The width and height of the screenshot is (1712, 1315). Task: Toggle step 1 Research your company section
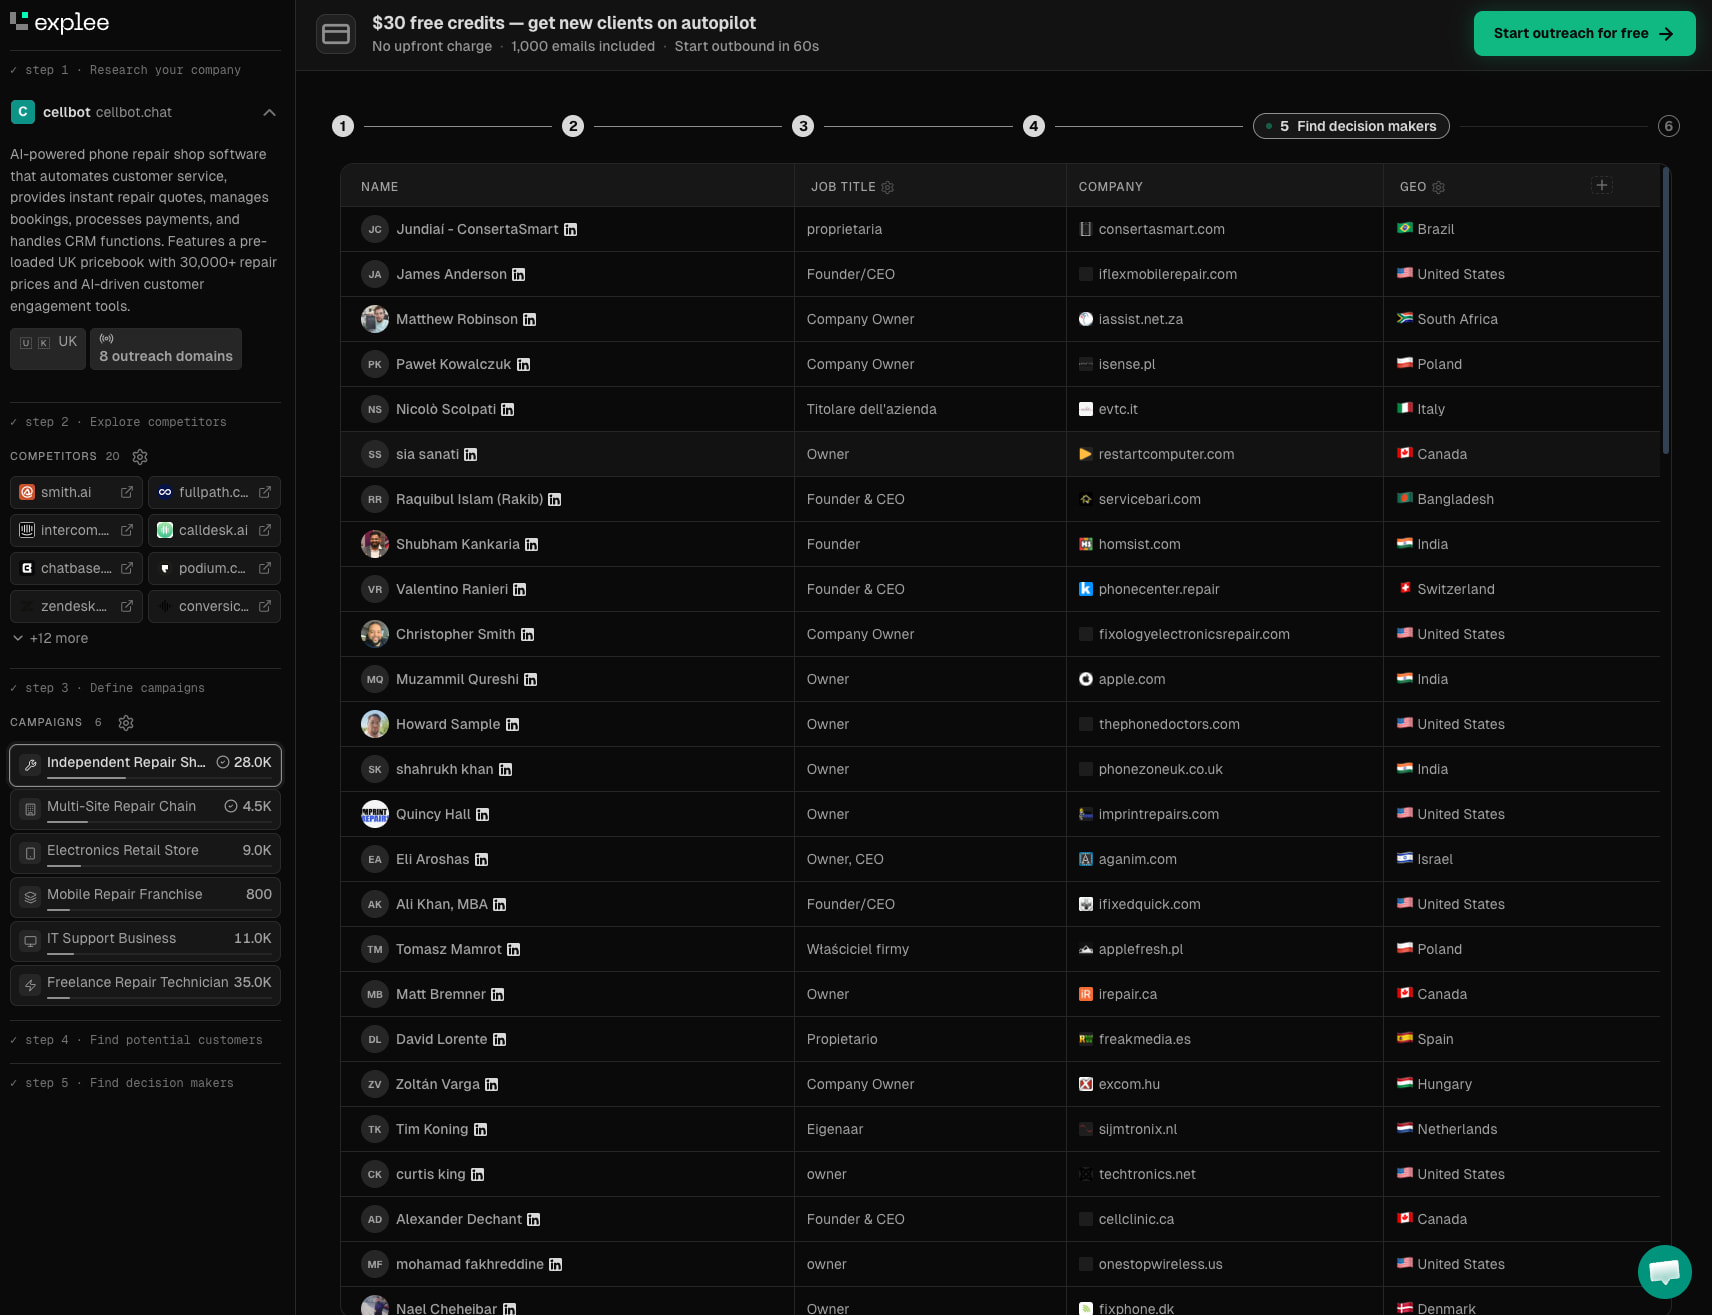[126, 70]
